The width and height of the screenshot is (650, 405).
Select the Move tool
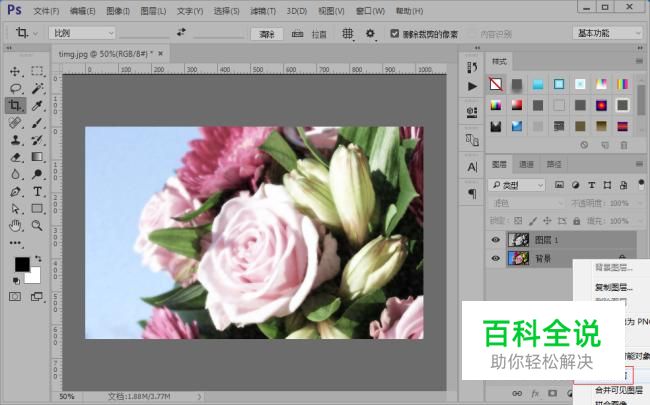15,71
